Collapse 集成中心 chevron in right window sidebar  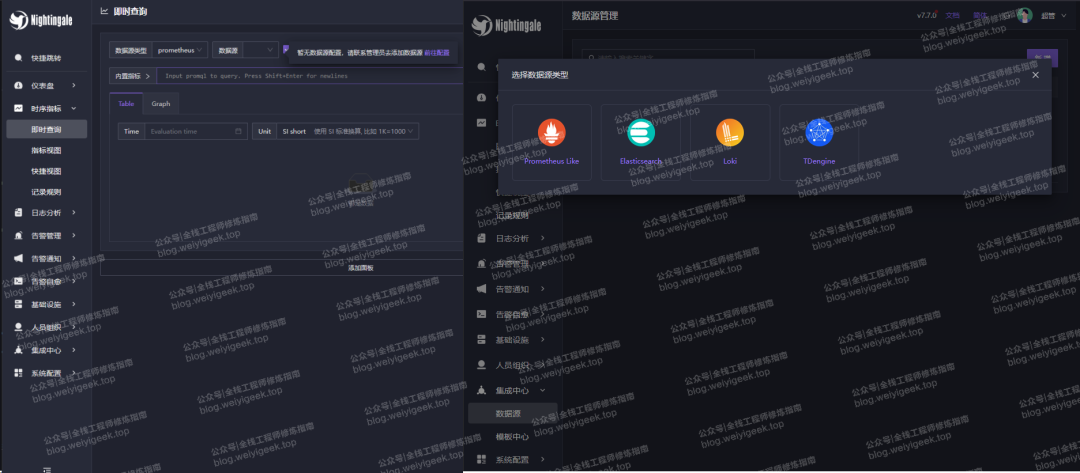[x=543, y=390]
